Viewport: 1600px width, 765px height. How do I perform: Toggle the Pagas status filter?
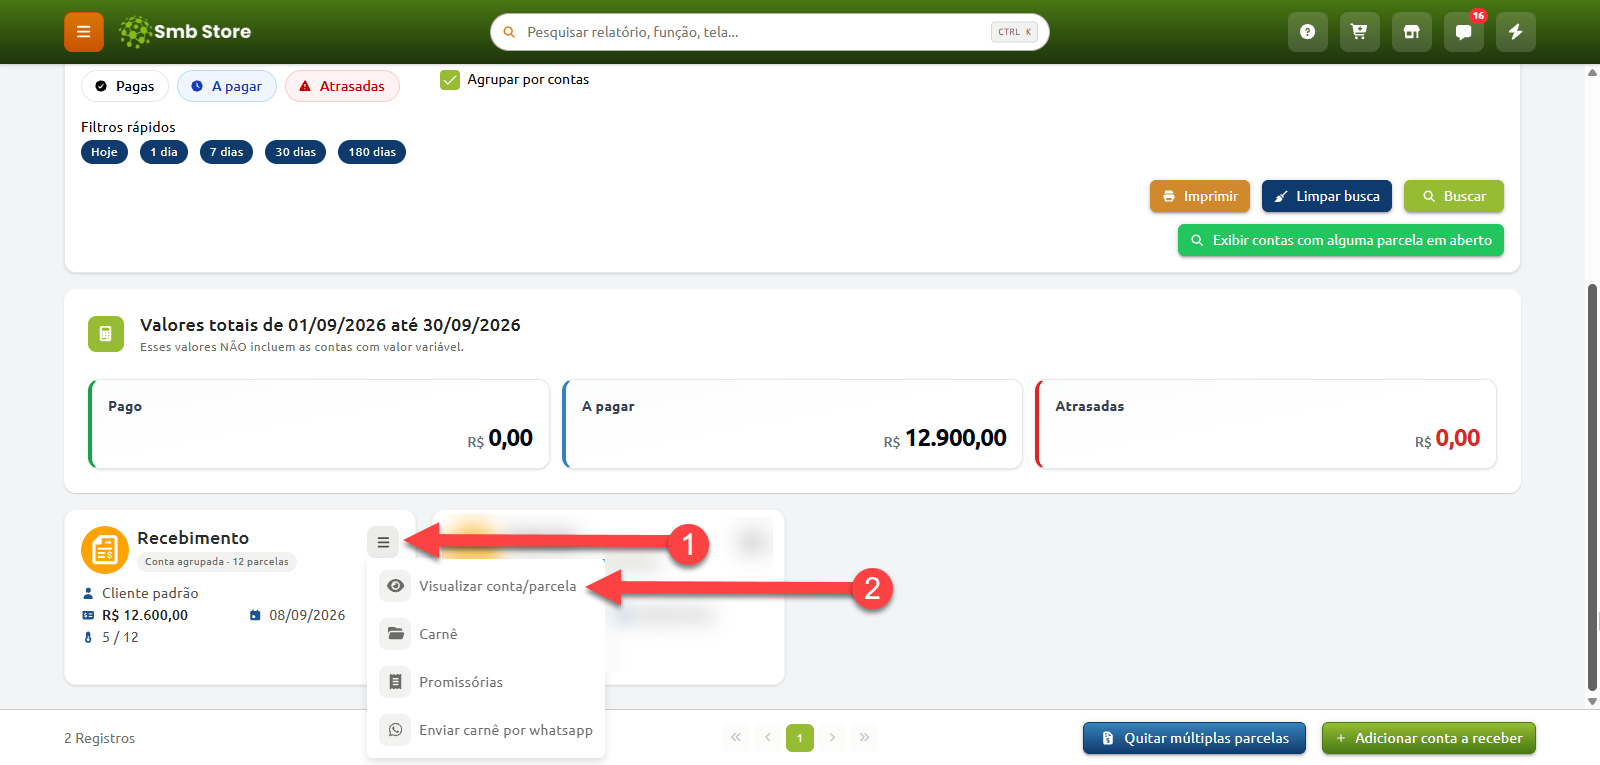[x=125, y=86]
